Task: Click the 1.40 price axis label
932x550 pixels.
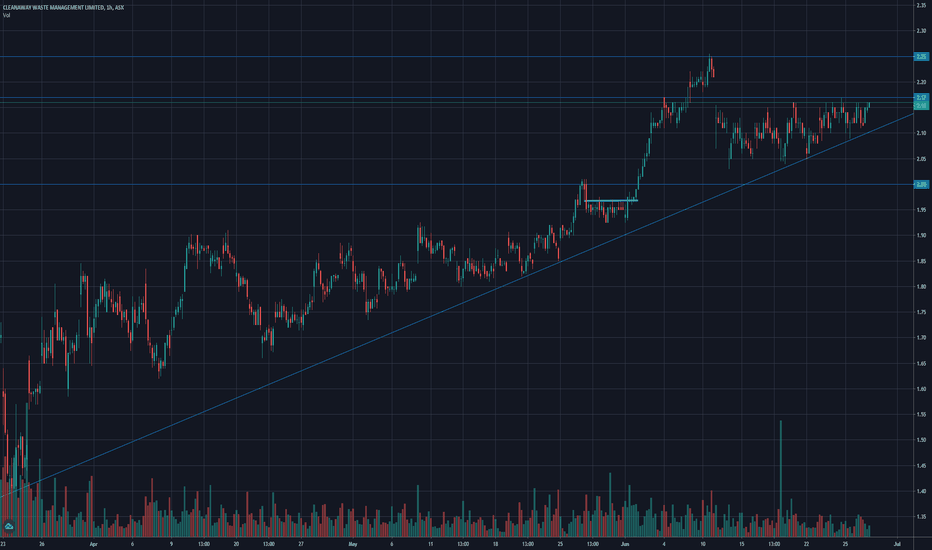Action: (921, 491)
